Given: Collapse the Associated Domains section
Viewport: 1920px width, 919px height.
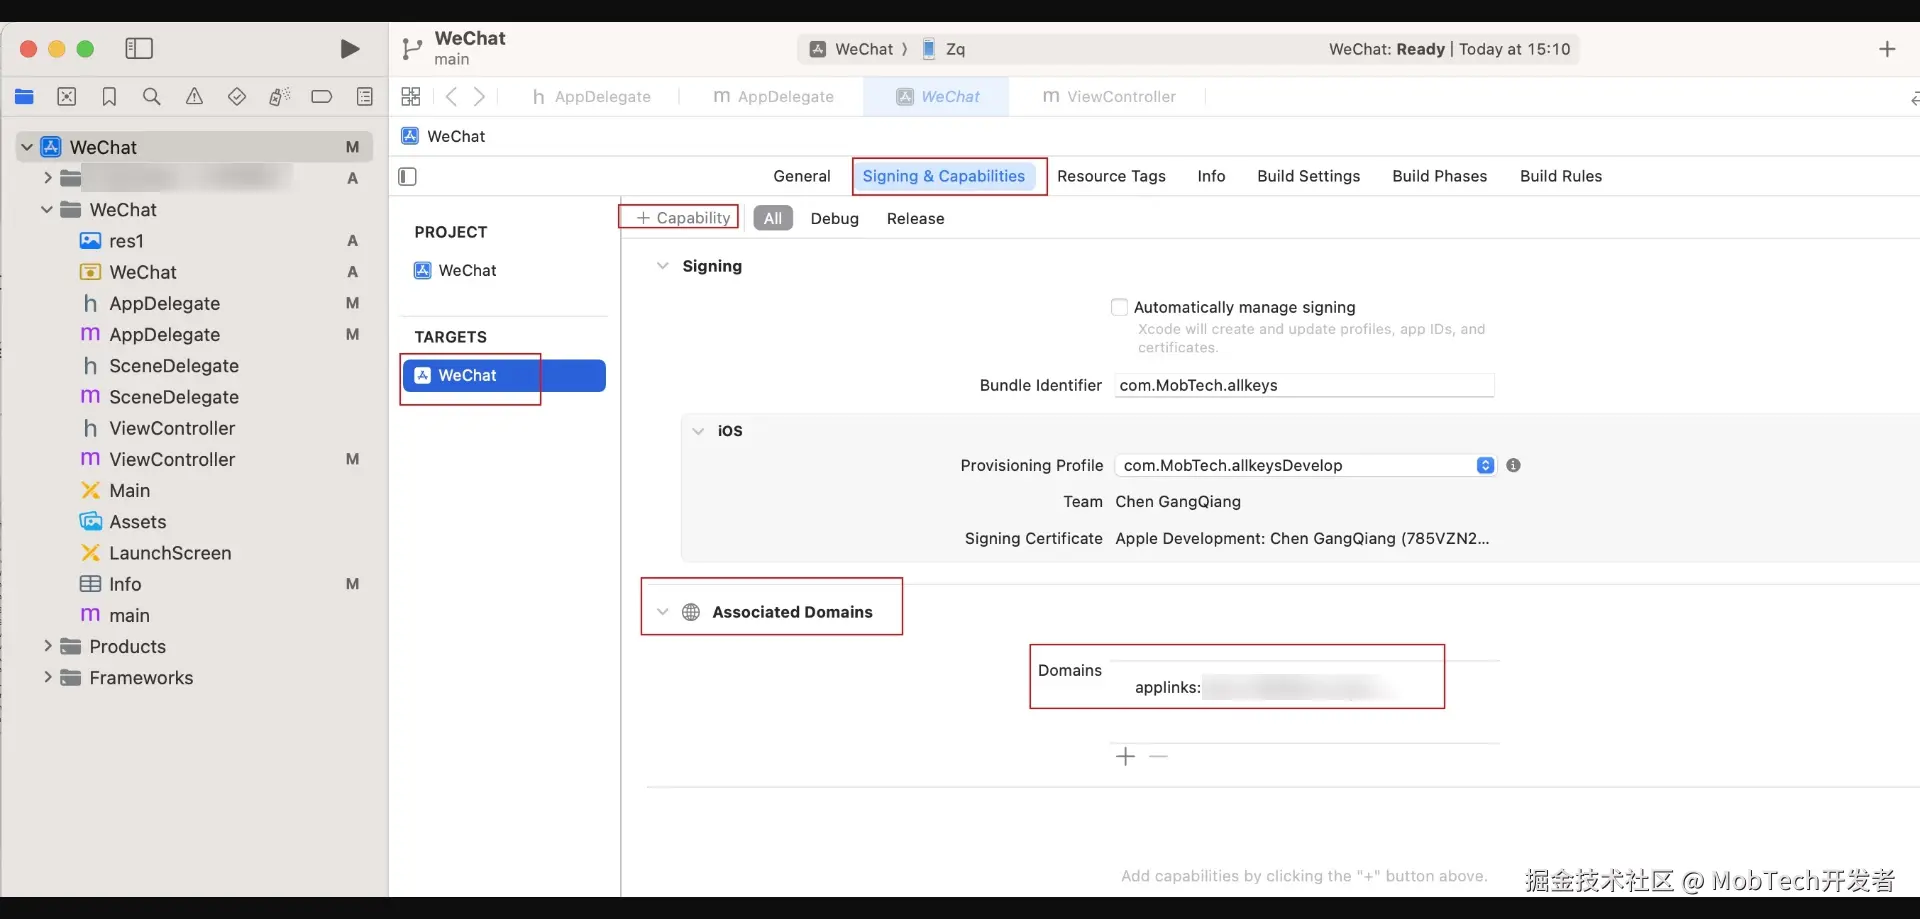Looking at the screenshot, I should click(x=662, y=612).
